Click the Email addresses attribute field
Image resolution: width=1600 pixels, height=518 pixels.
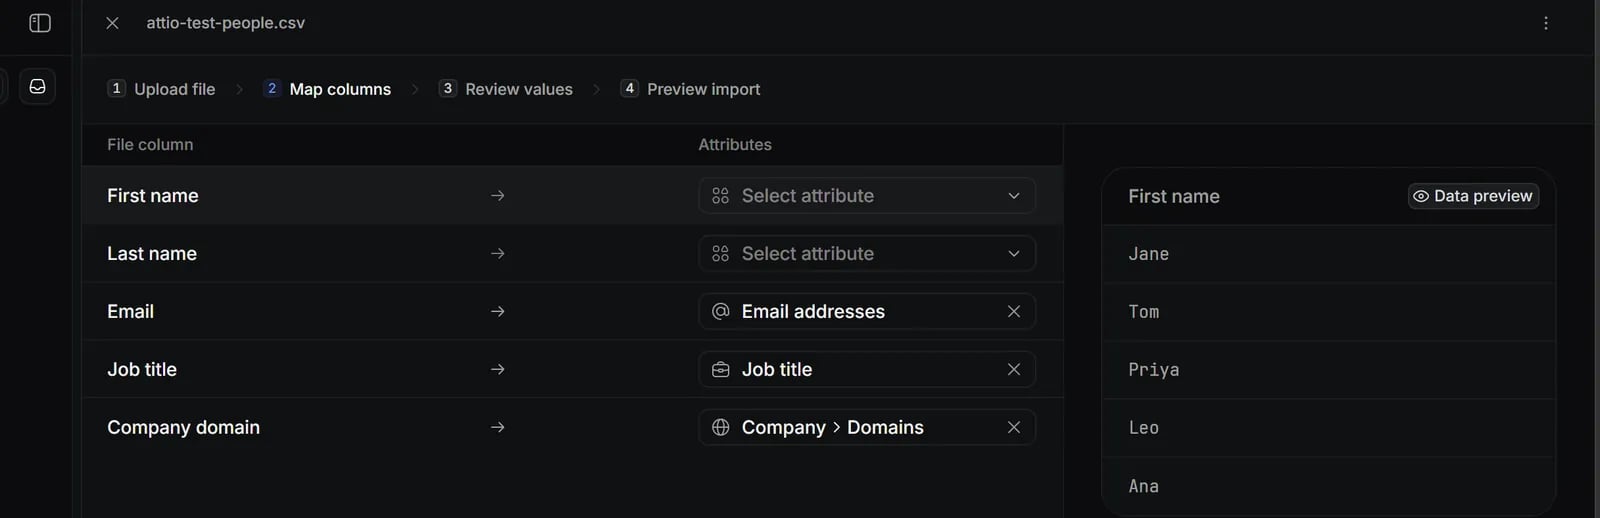(x=867, y=312)
